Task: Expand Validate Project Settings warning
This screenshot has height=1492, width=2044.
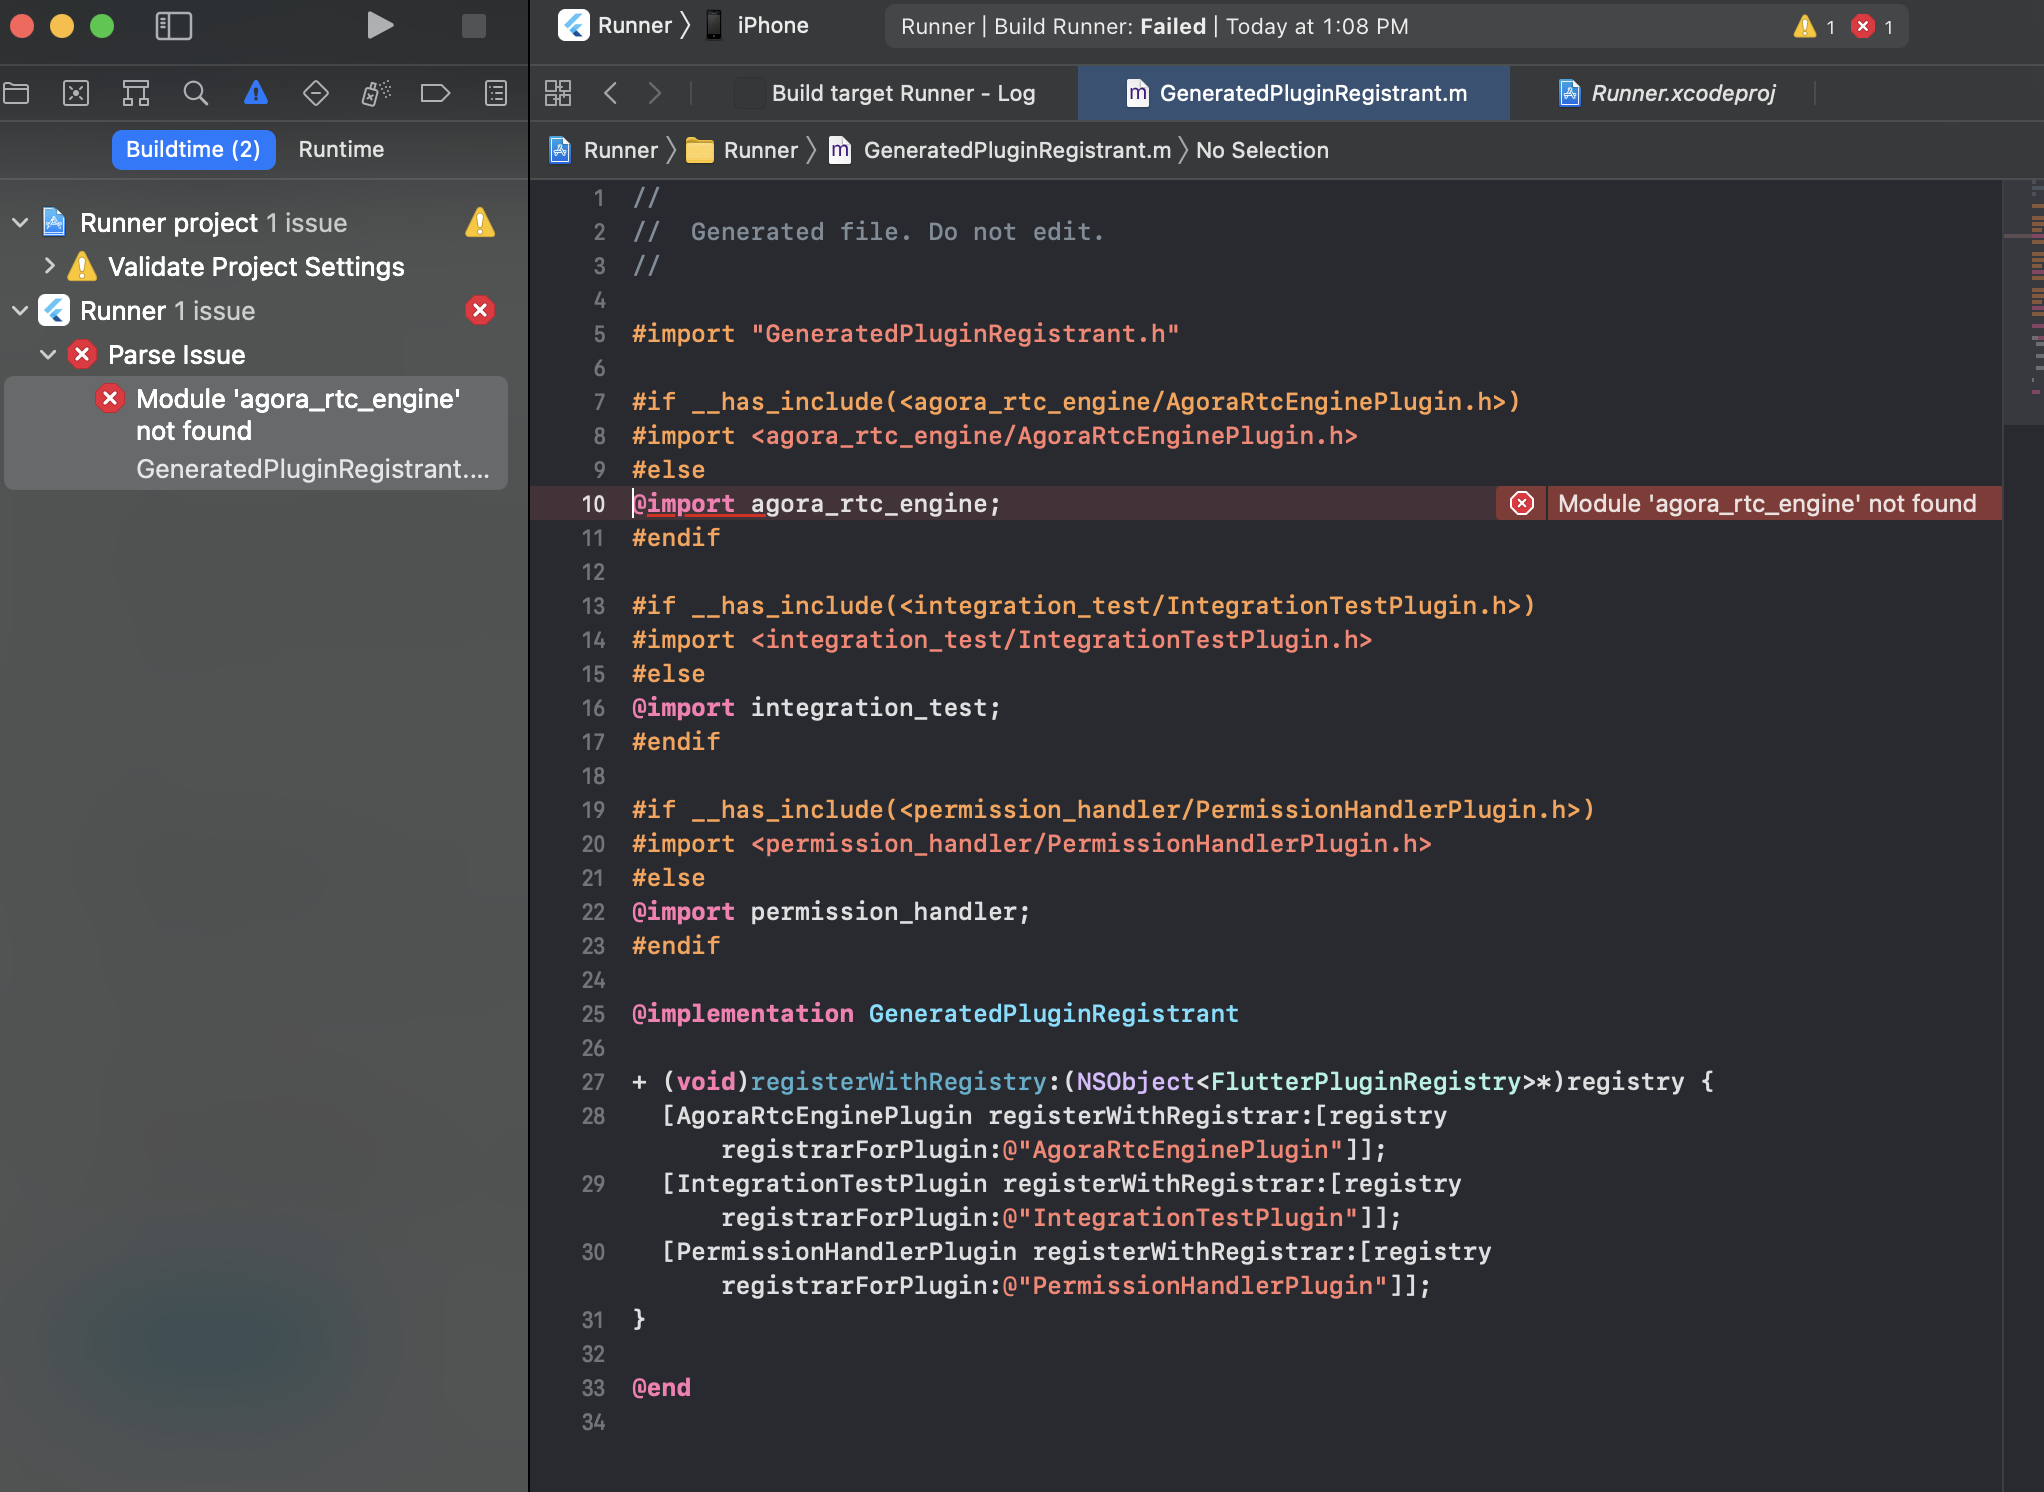Action: [49, 266]
